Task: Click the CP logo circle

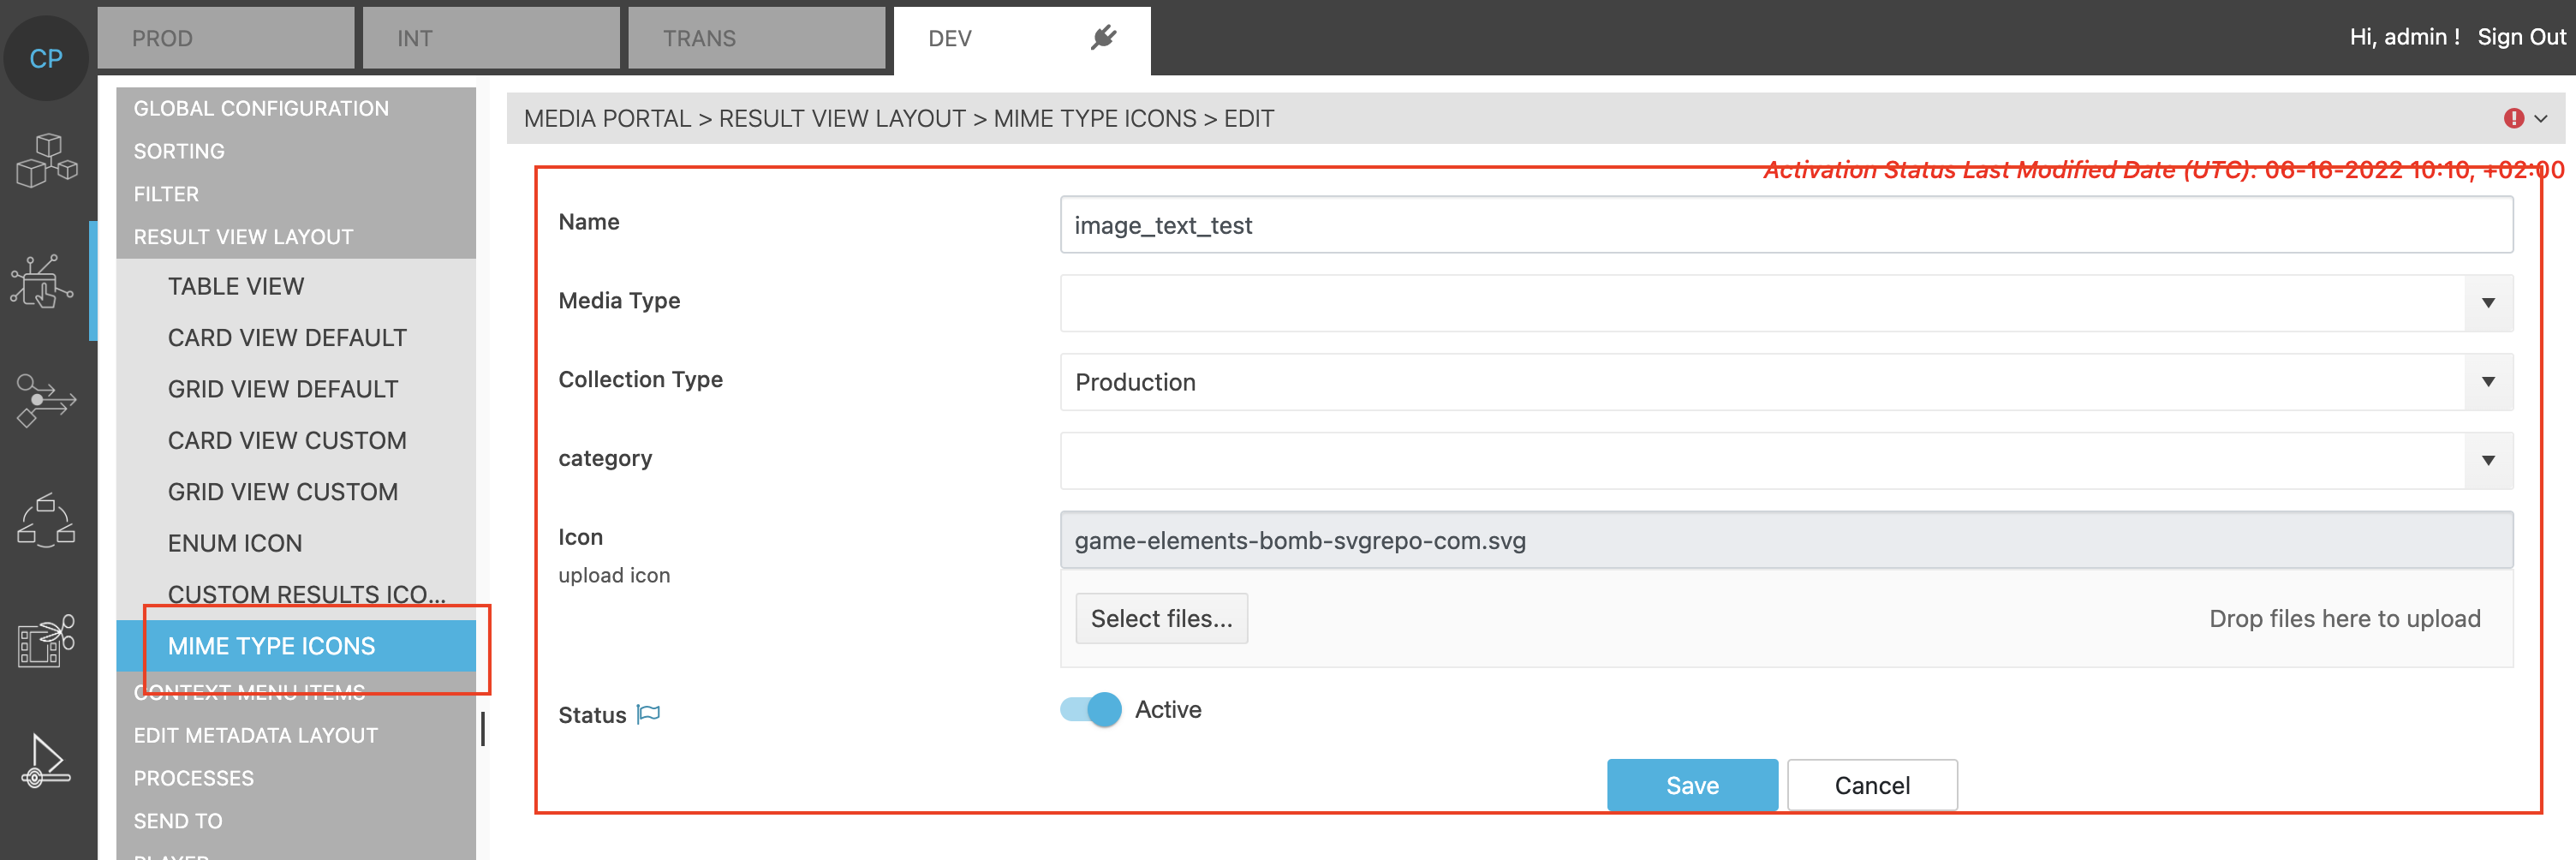Action: 46,58
